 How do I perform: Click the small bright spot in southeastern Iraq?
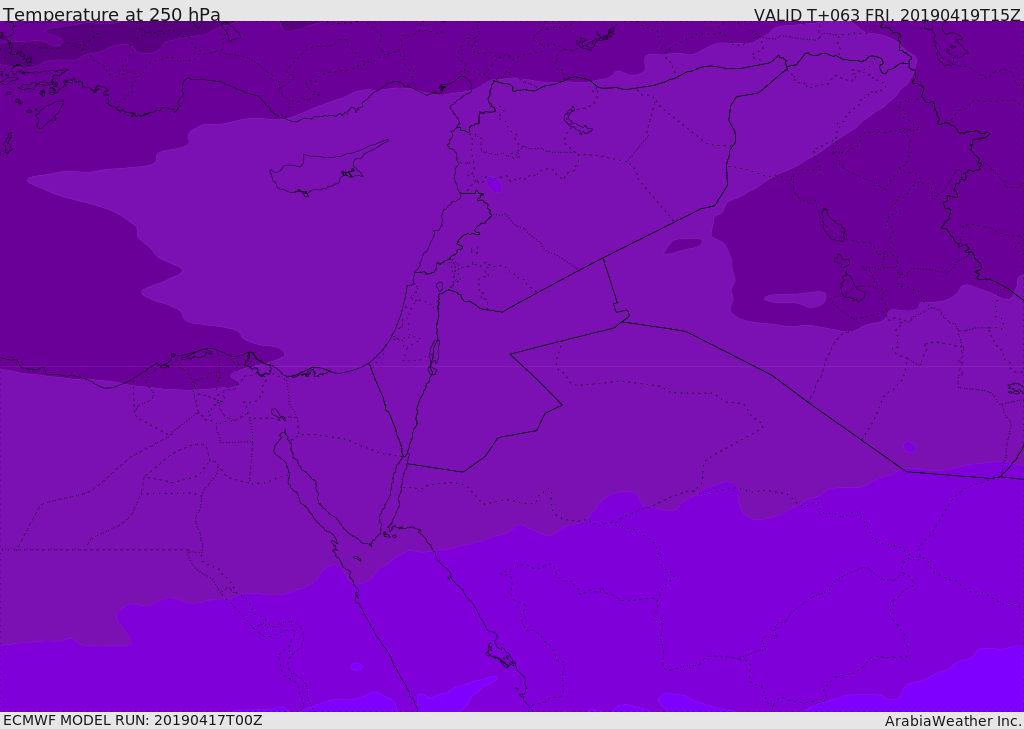[x=910, y=447]
